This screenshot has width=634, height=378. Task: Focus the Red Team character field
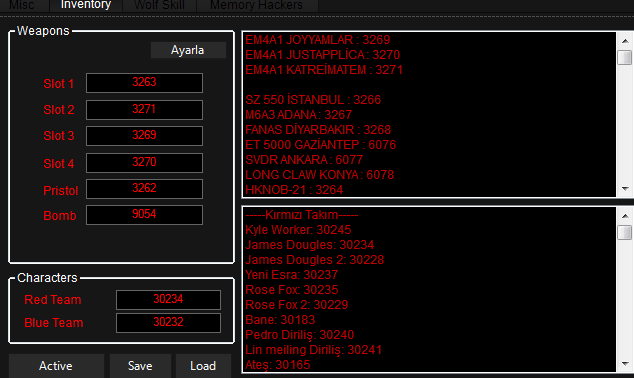tap(168, 300)
